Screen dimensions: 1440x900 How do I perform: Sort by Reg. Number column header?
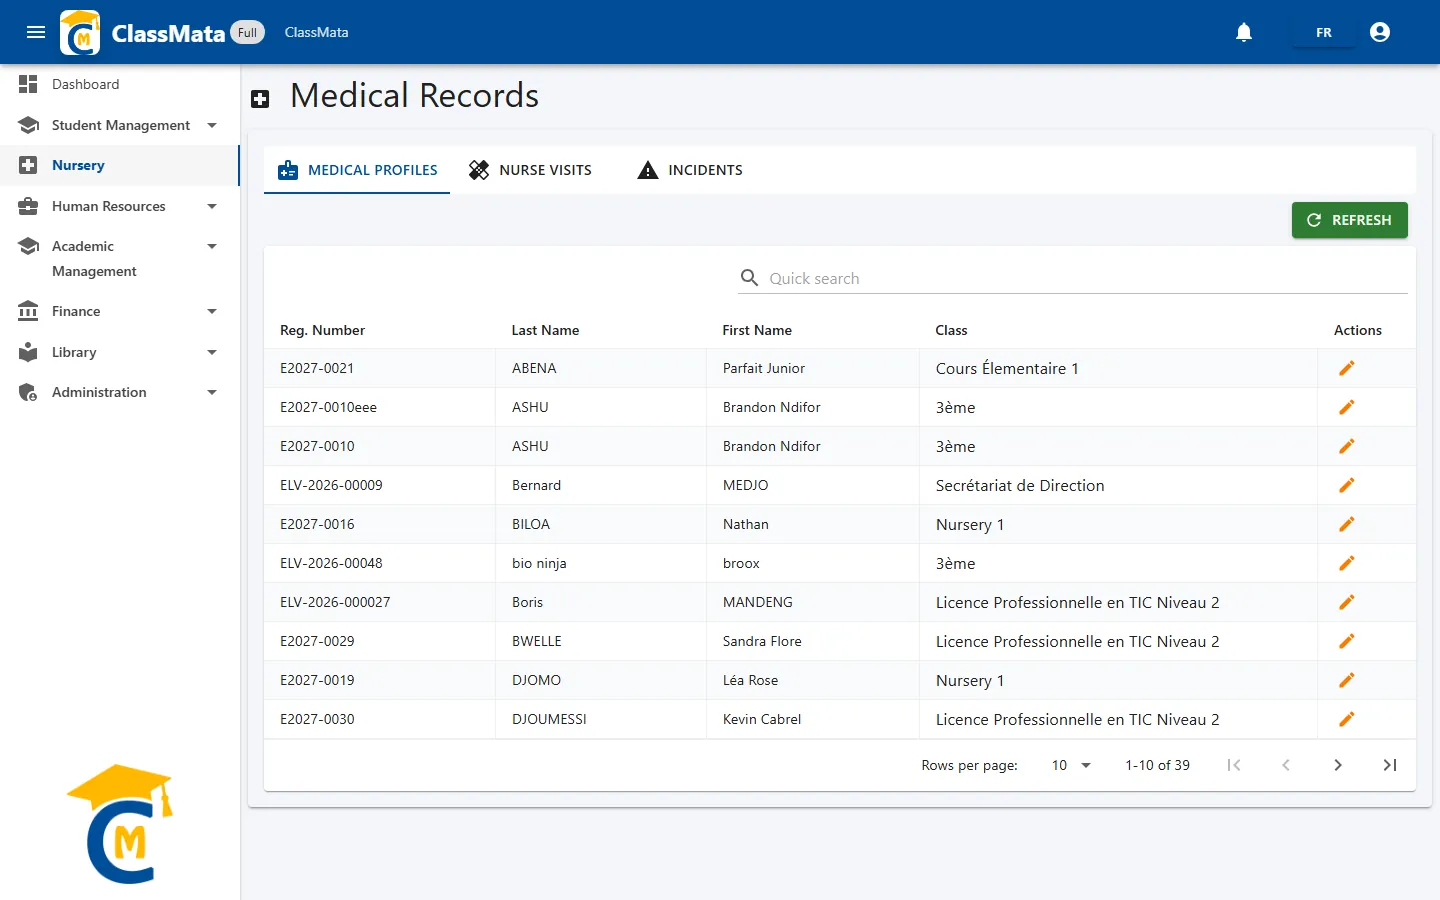[322, 330]
